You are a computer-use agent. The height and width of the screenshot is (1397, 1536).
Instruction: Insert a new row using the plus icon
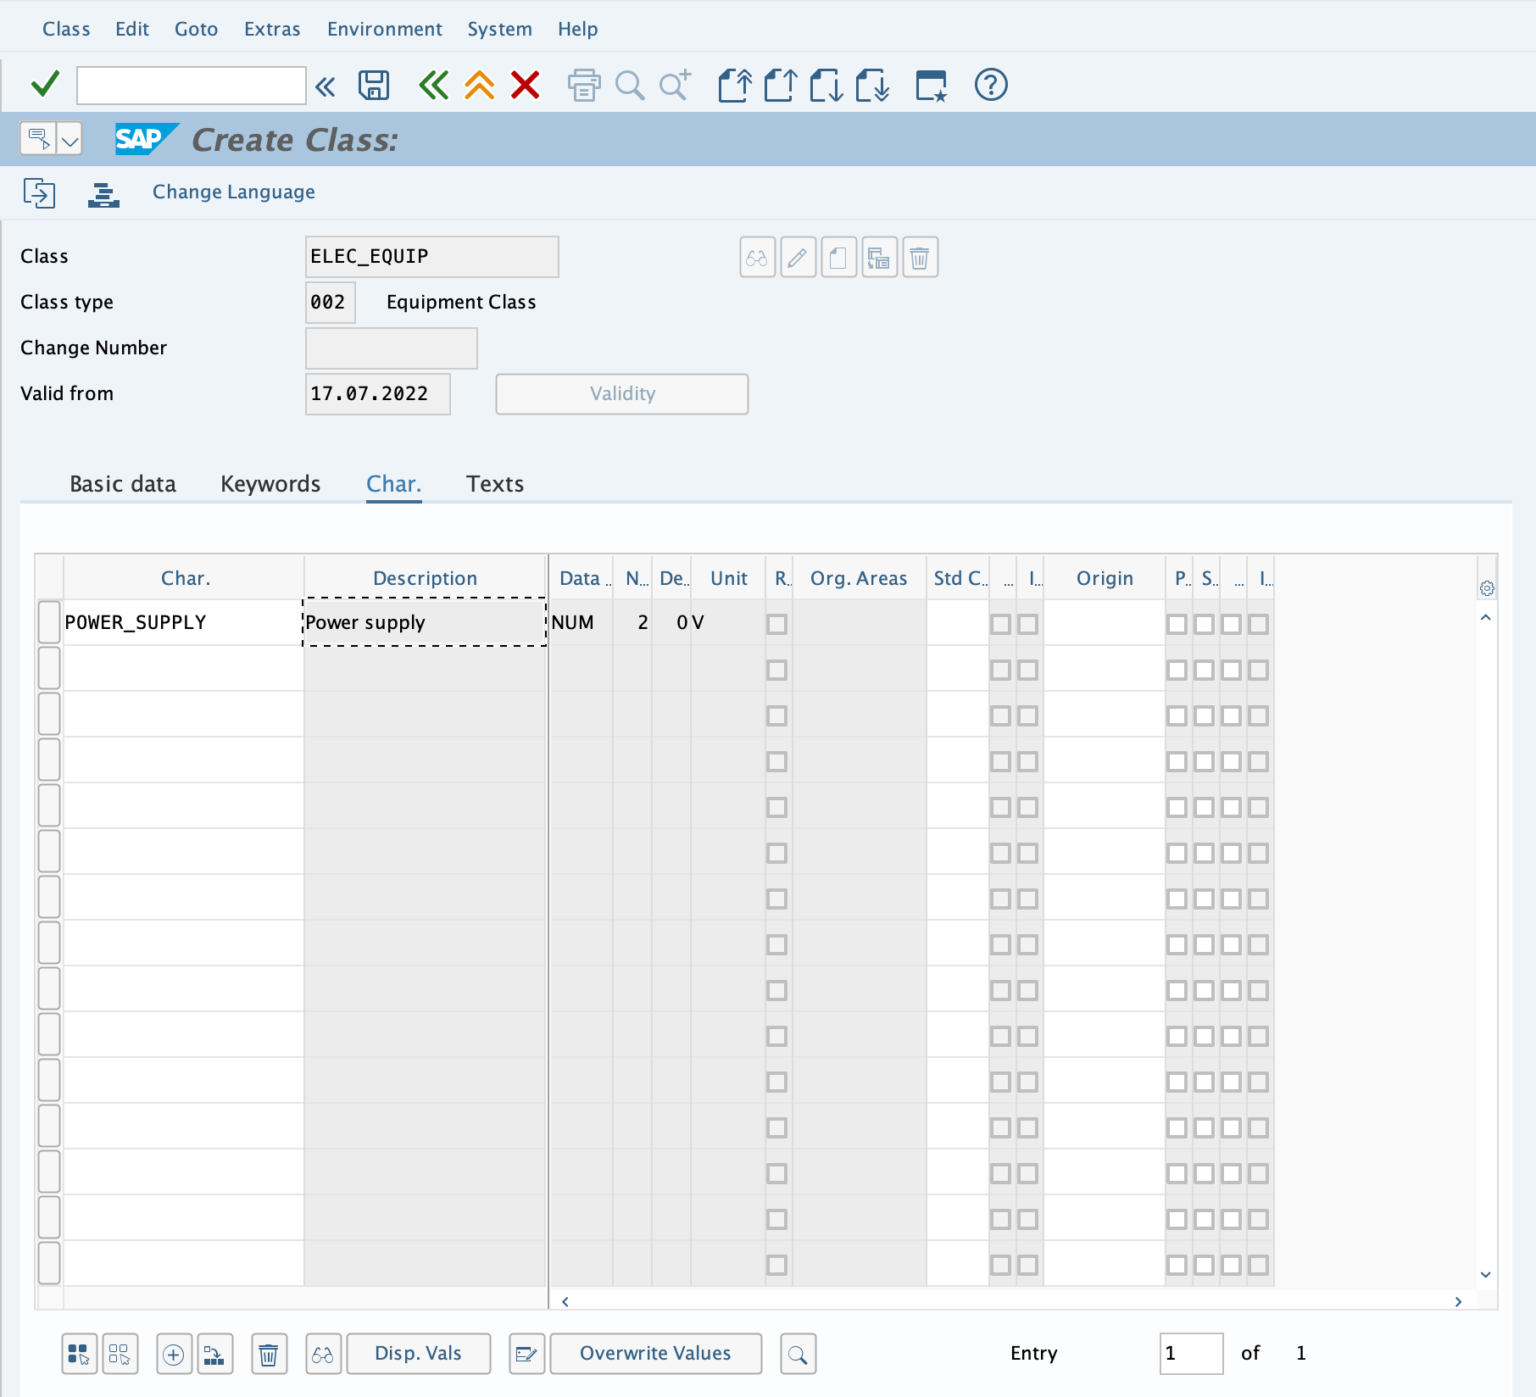(173, 1353)
